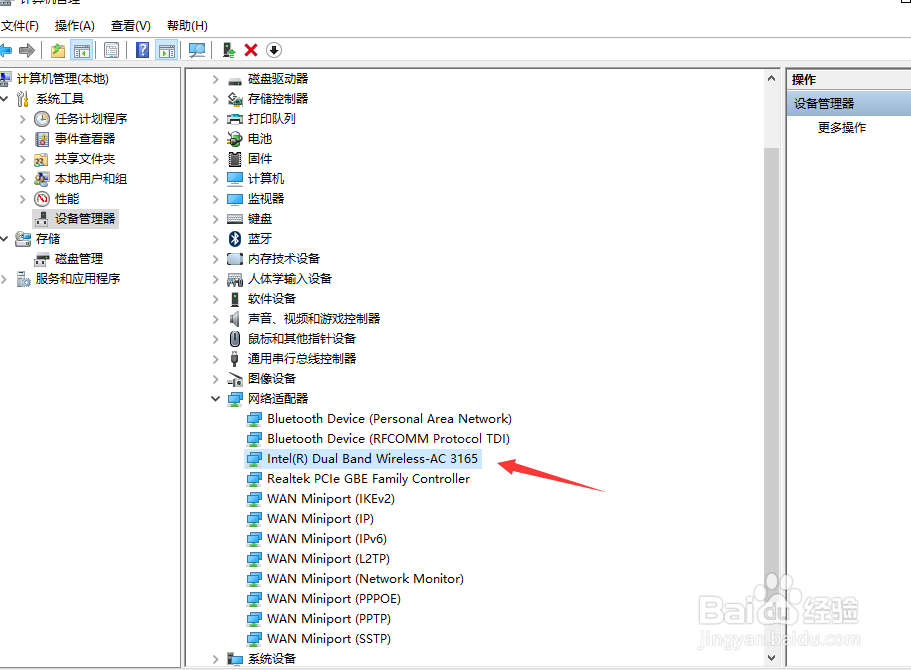The width and height of the screenshot is (911, 670).
Task: Toggle the Show/Hide Action Pane icon
Action: (167, 51)
